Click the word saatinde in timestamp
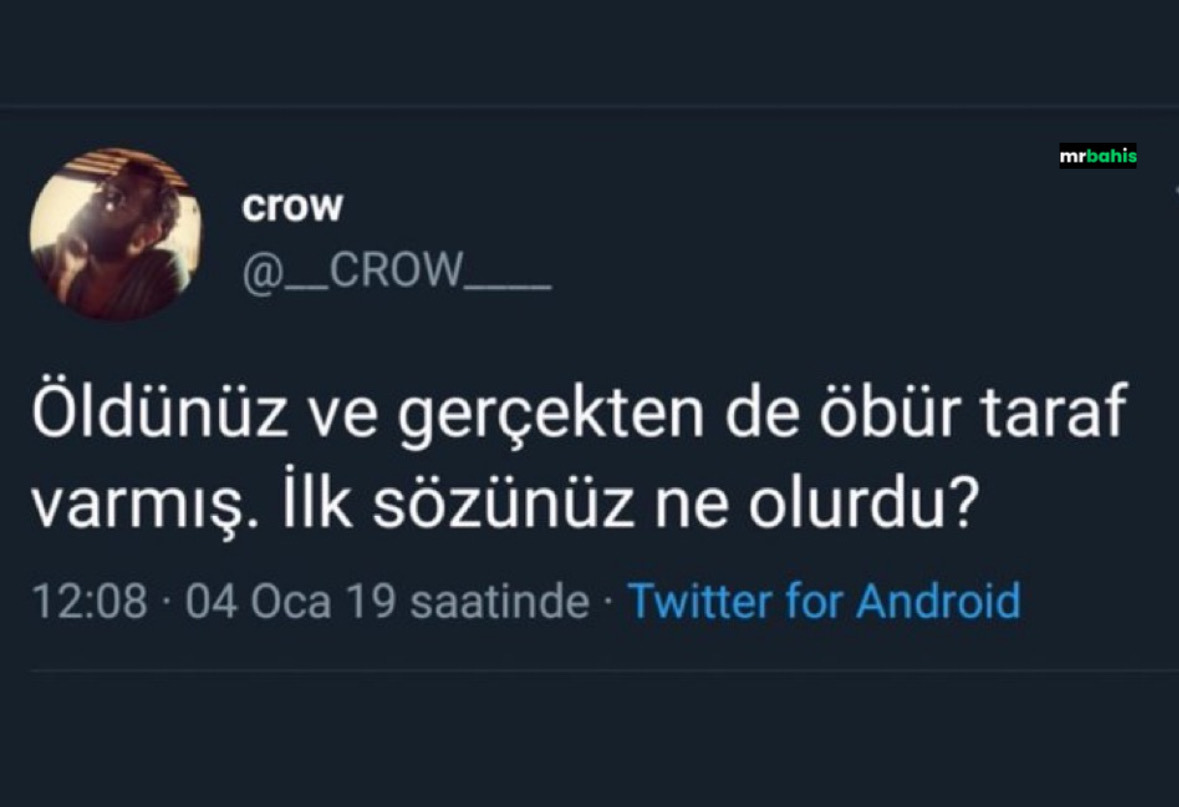 [x=500, y=601]
